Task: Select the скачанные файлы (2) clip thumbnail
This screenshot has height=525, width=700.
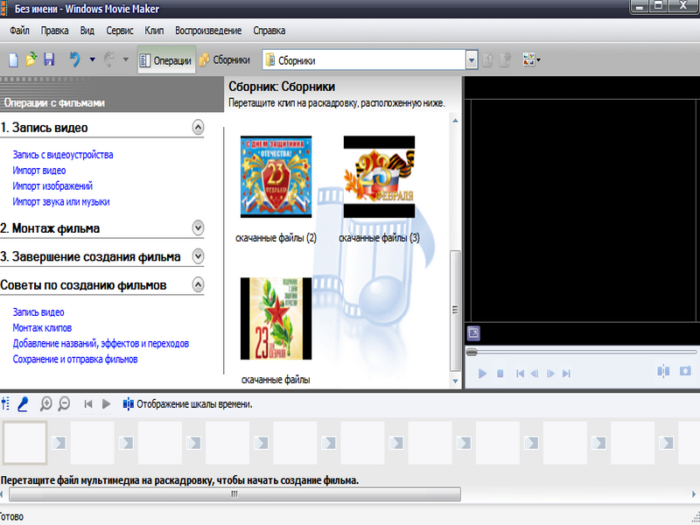Action: click(x=276, y=177)
